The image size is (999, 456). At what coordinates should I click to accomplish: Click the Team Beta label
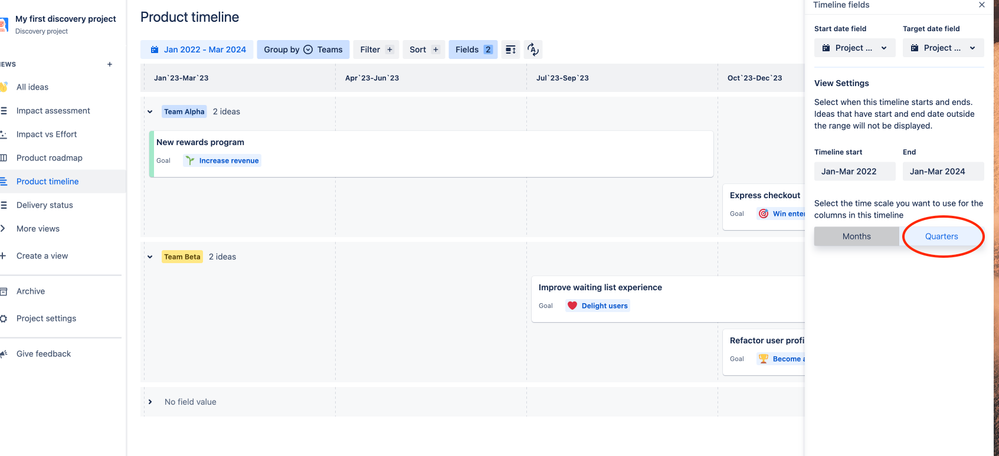182,257
